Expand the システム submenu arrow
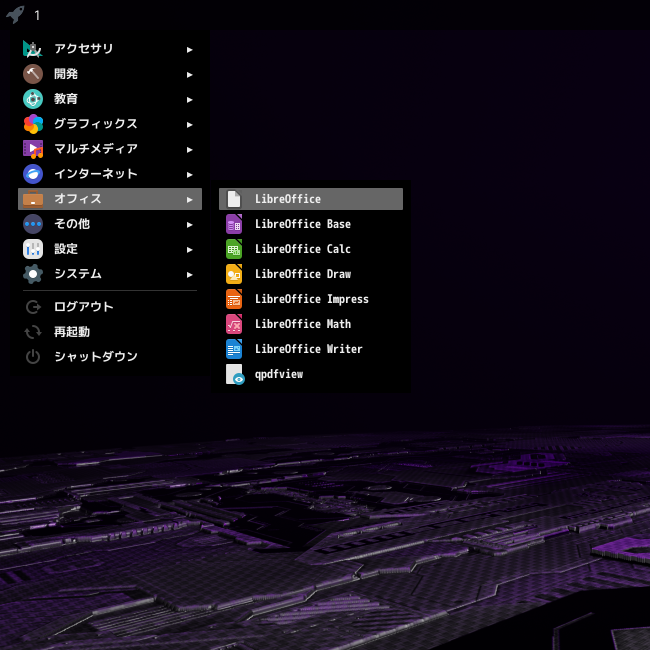650x650 pixels. coord(189,274)
